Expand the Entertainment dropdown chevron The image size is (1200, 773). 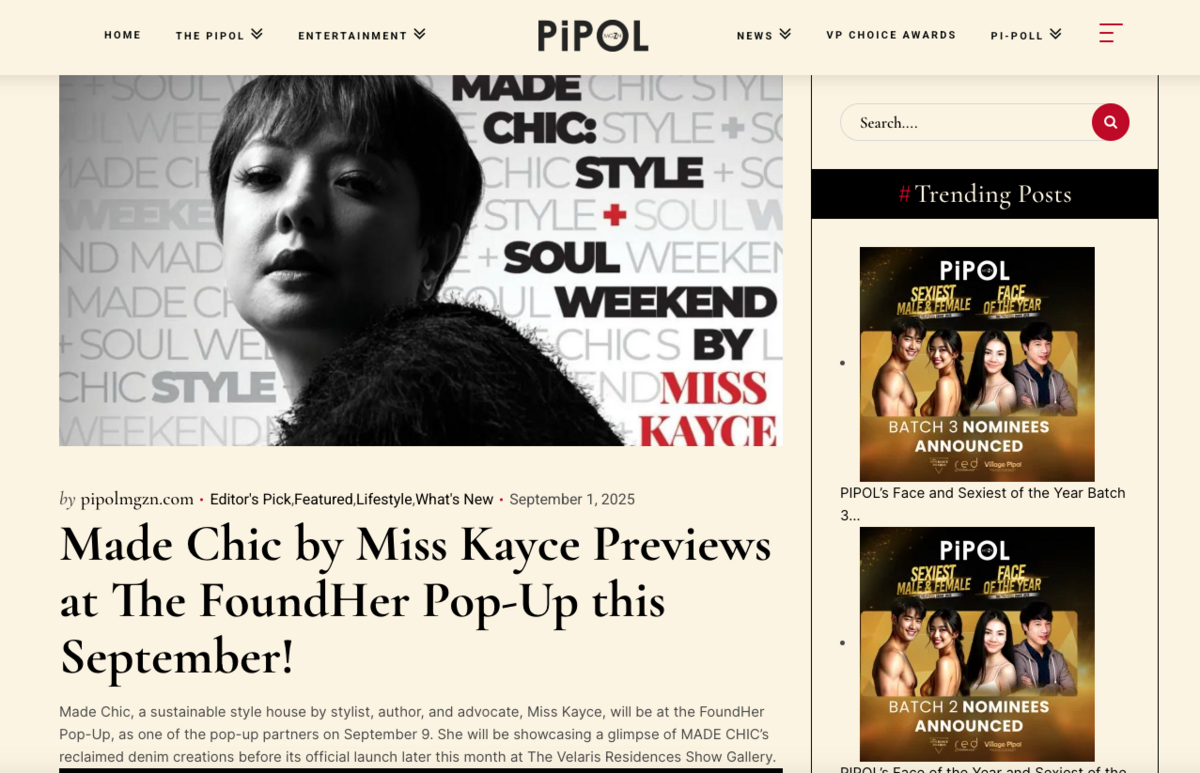click(x=420, y=34)
